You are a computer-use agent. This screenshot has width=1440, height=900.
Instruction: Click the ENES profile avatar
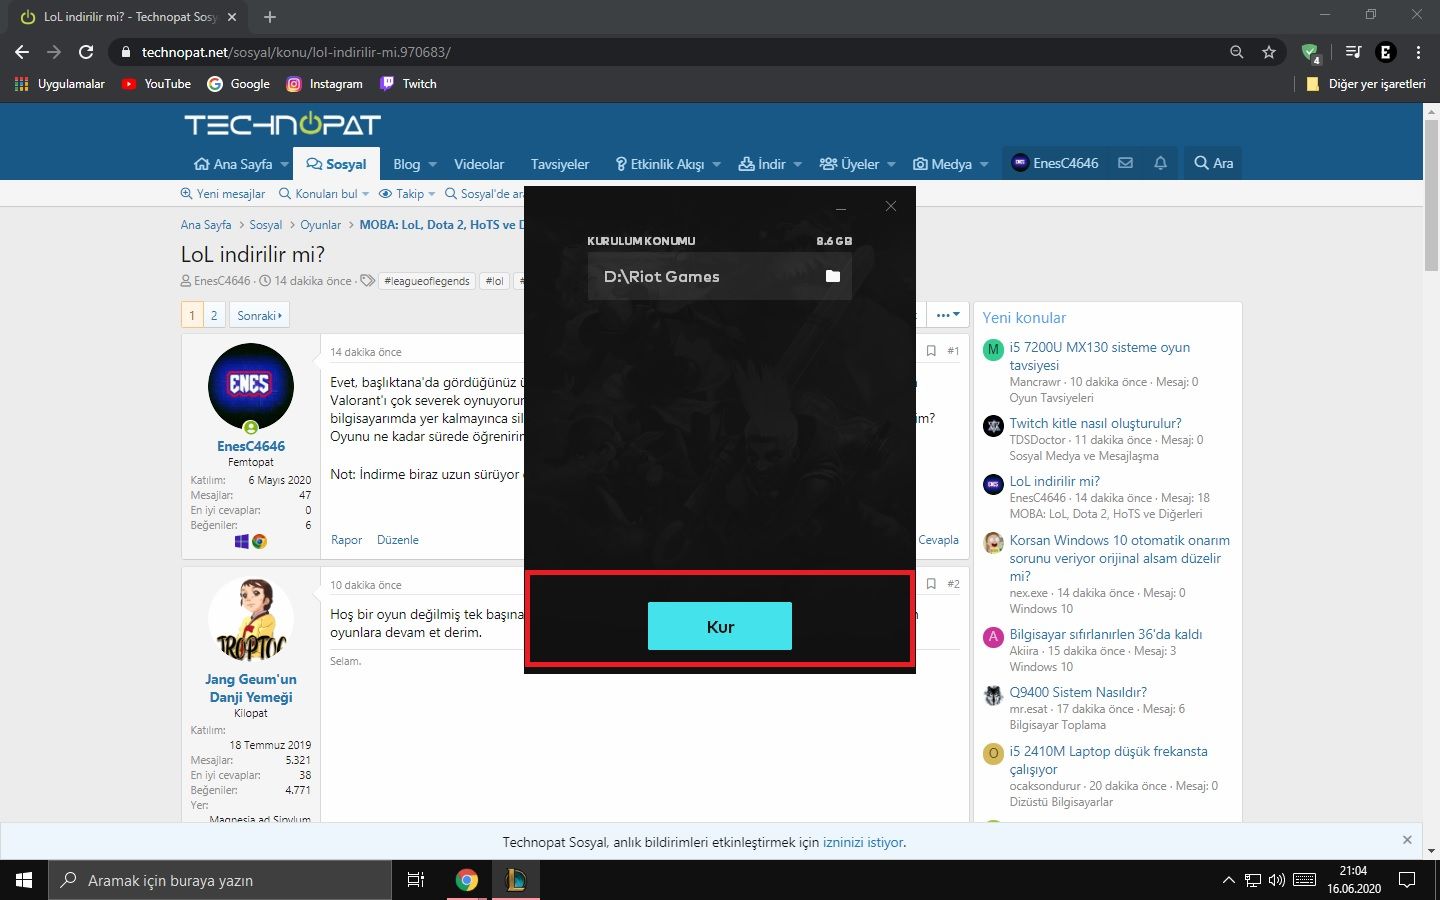251,386
